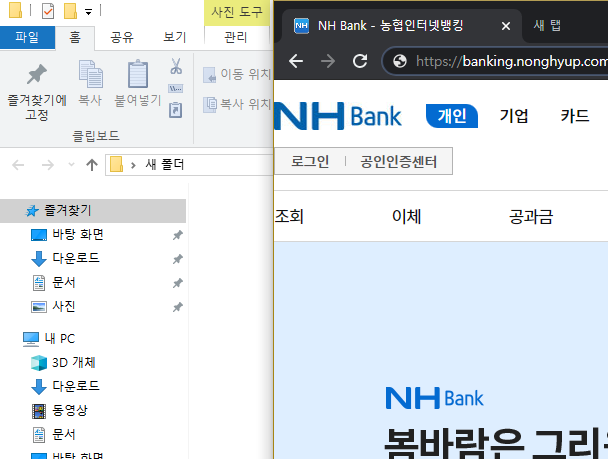
Task: Click the Move to (이동 위치) button
Action: click(x=237, y=74)
